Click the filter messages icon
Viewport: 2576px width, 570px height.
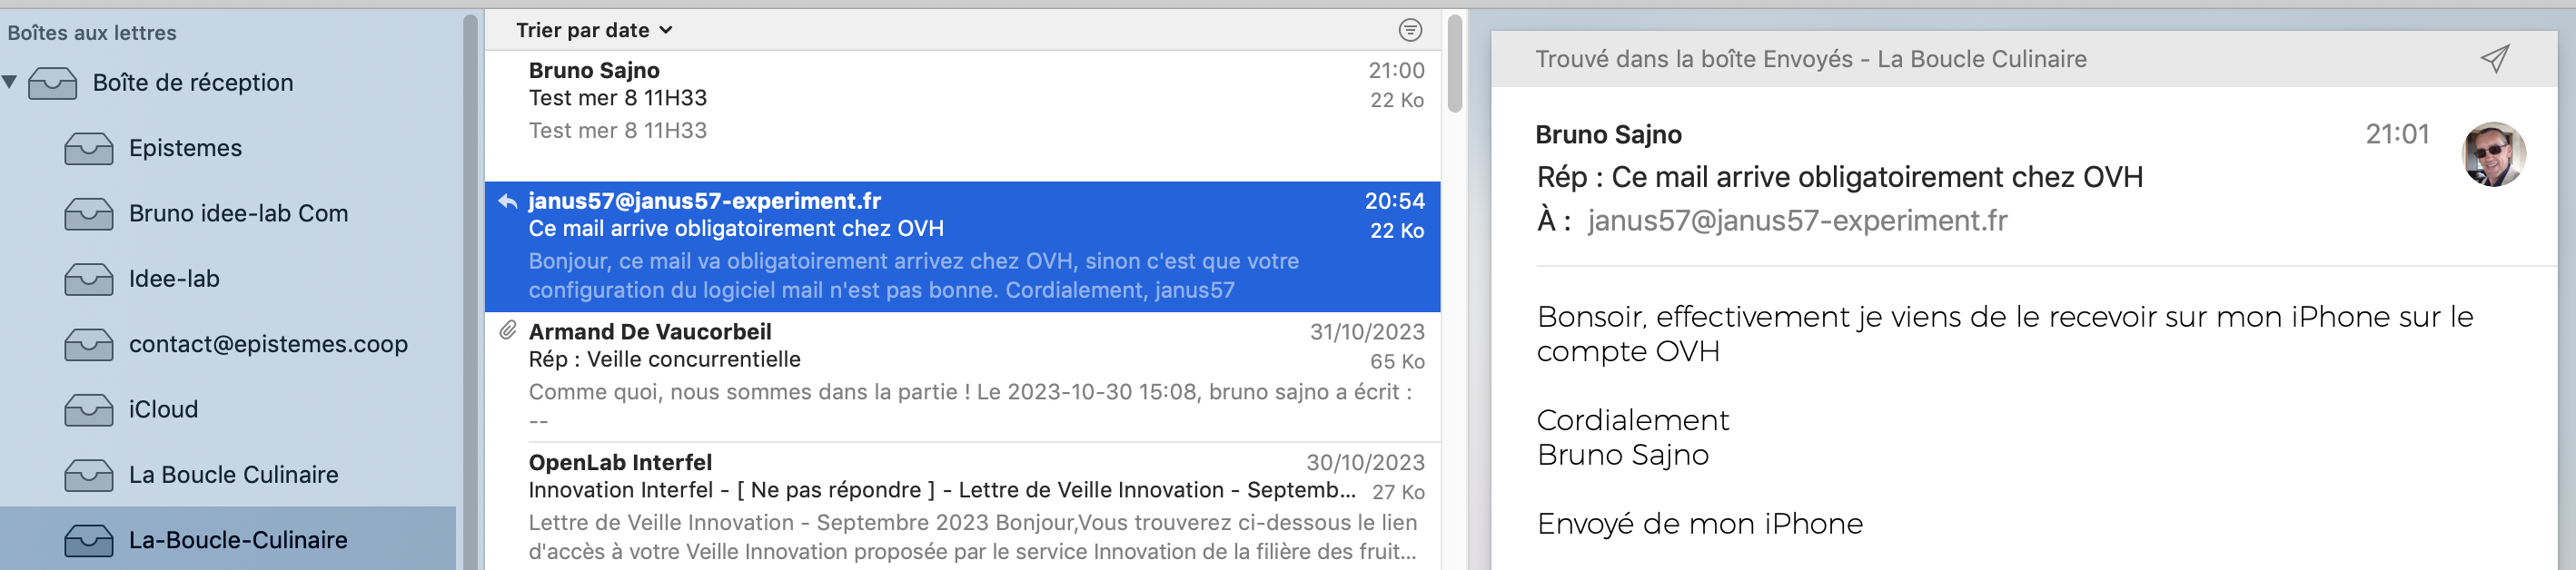tap(1409, 30)
